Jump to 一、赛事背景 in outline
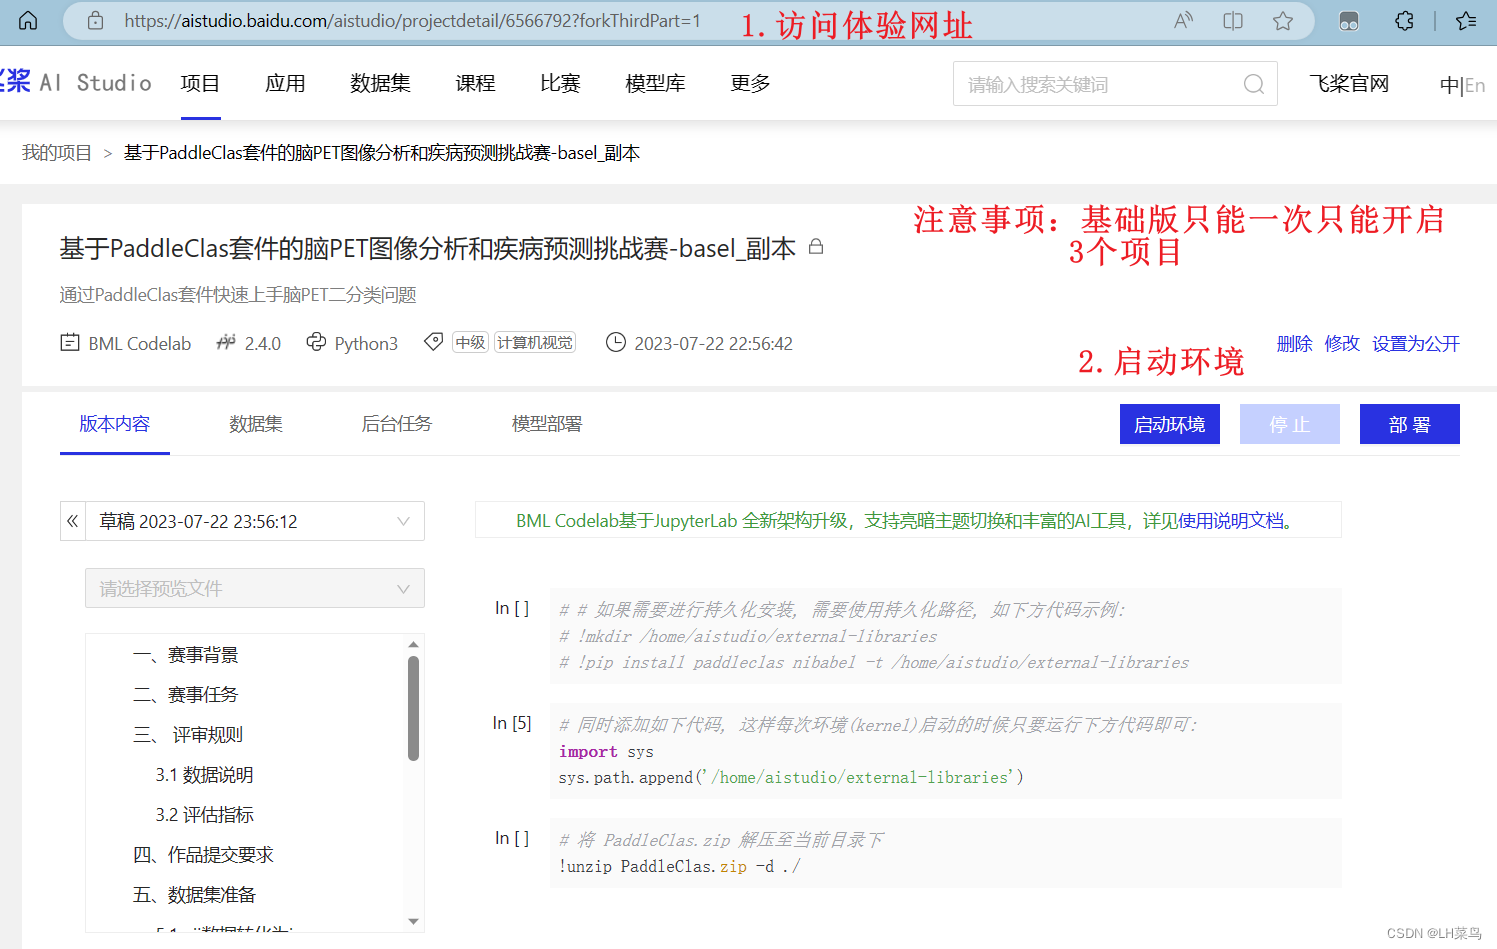This screenshot has height=949, width=1497. pos(186,655)
